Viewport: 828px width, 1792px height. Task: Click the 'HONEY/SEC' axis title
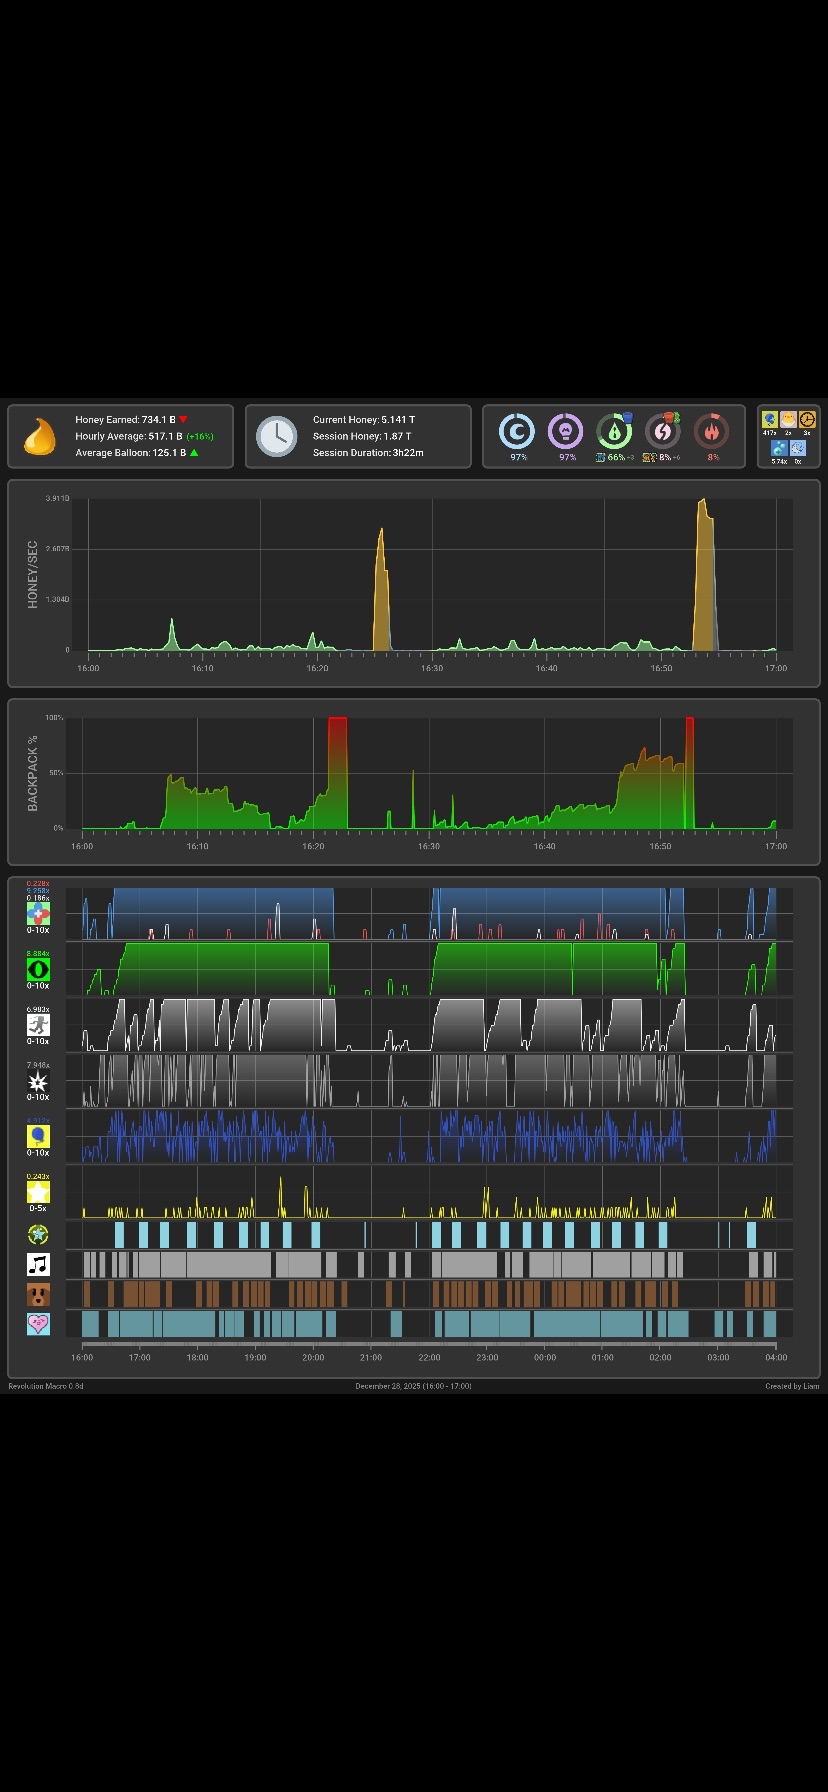pyautogui.click(x=32, y=575)
